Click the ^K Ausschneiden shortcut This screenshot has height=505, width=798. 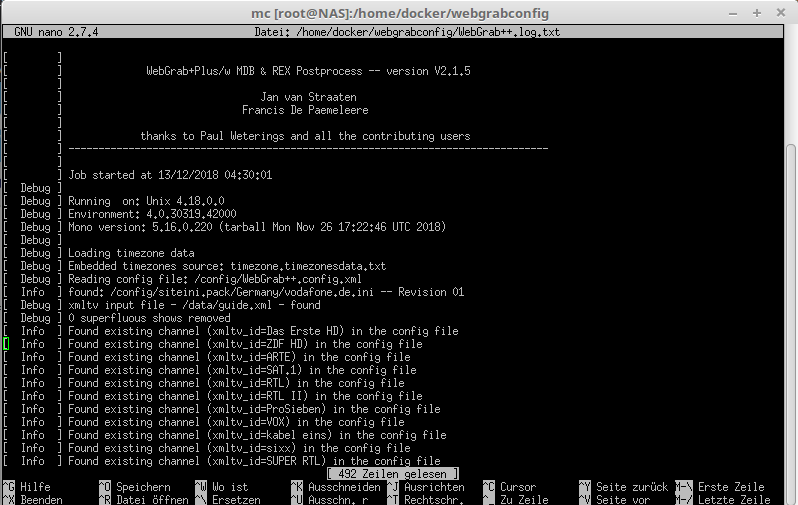click(335, 487)
